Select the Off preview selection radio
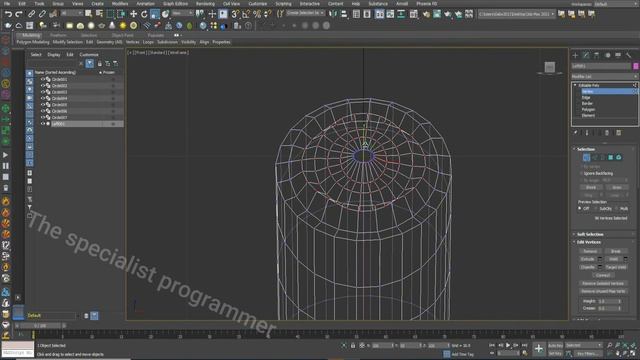The width and height of the screenshot is (640, 360). pyautogui.click(x=580, y=209)
